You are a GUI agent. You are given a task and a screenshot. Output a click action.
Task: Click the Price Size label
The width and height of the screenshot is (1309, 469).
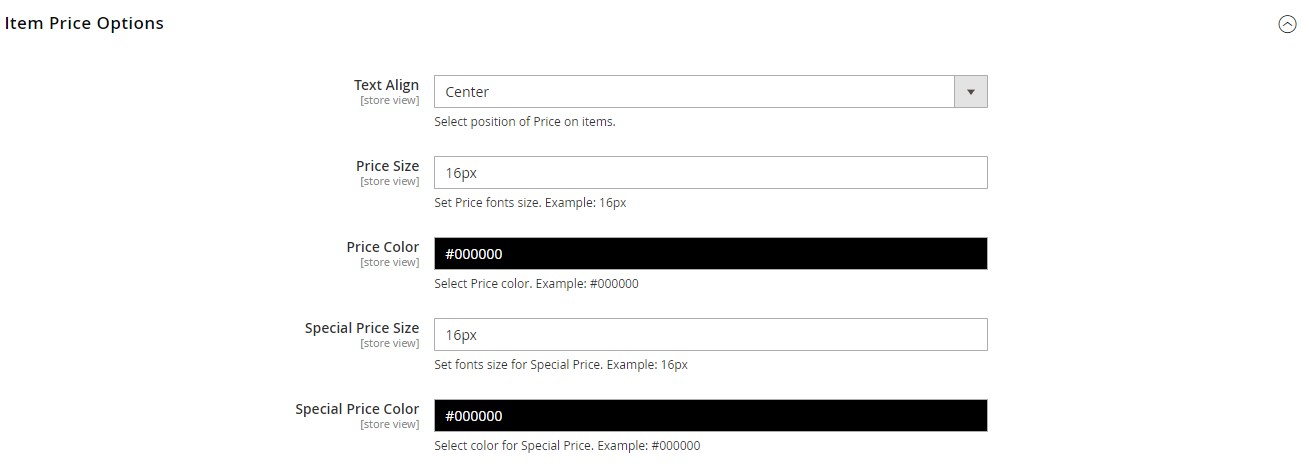click(387, 166)
